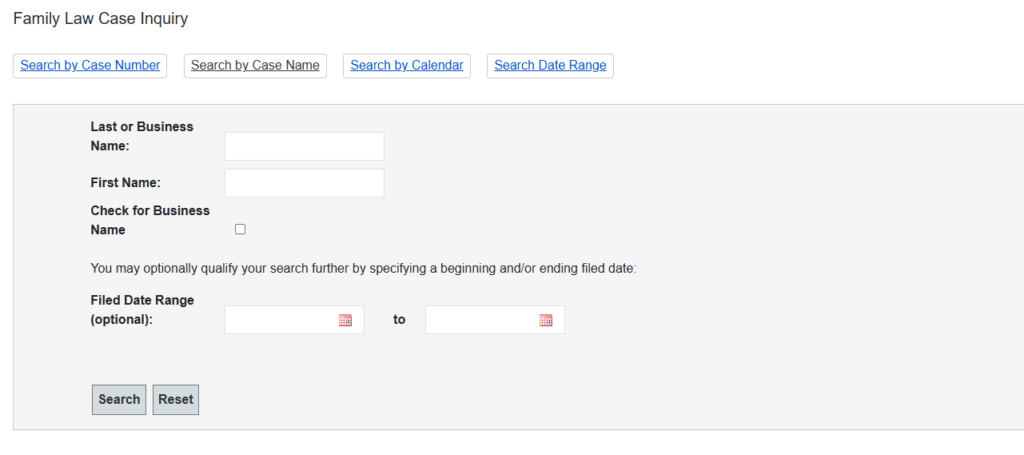
Task: Switch to Search by Case Number
Action: click(x=90, y=65)
